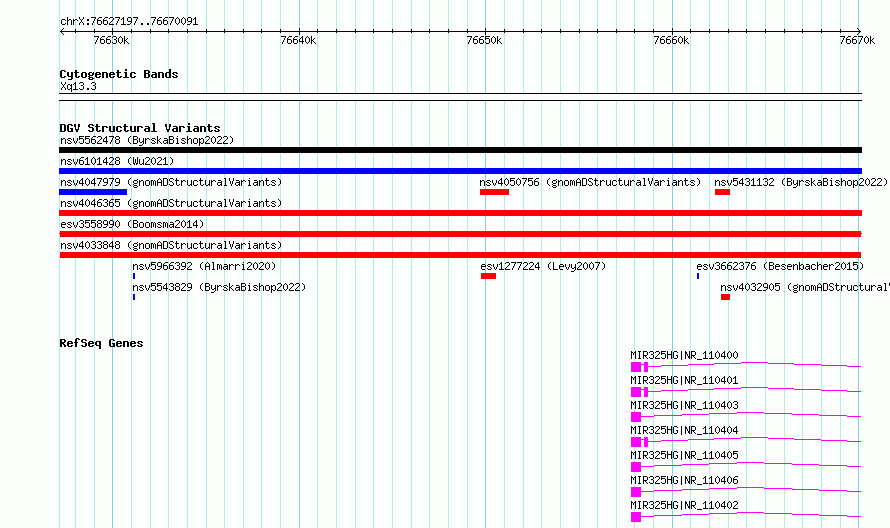The height and width of the screenshot is (528, 890).
Task: Click the DGV Structural Variants track title
Action: click(140, 128)
